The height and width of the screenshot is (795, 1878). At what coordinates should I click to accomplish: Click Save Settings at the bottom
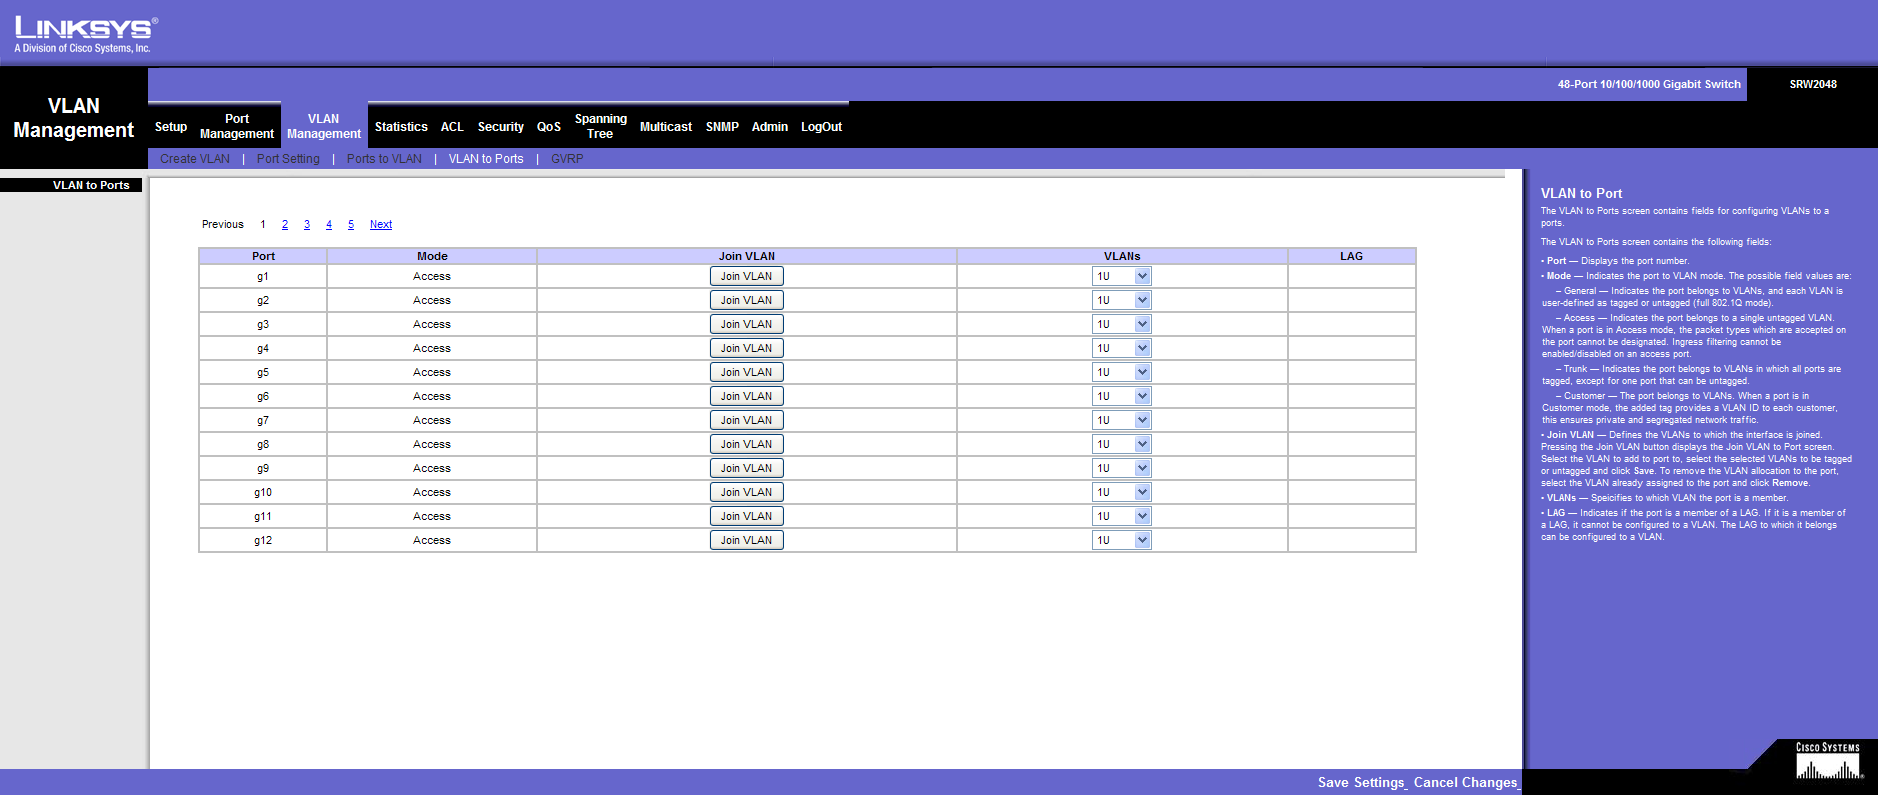(x=1361, y=782)
